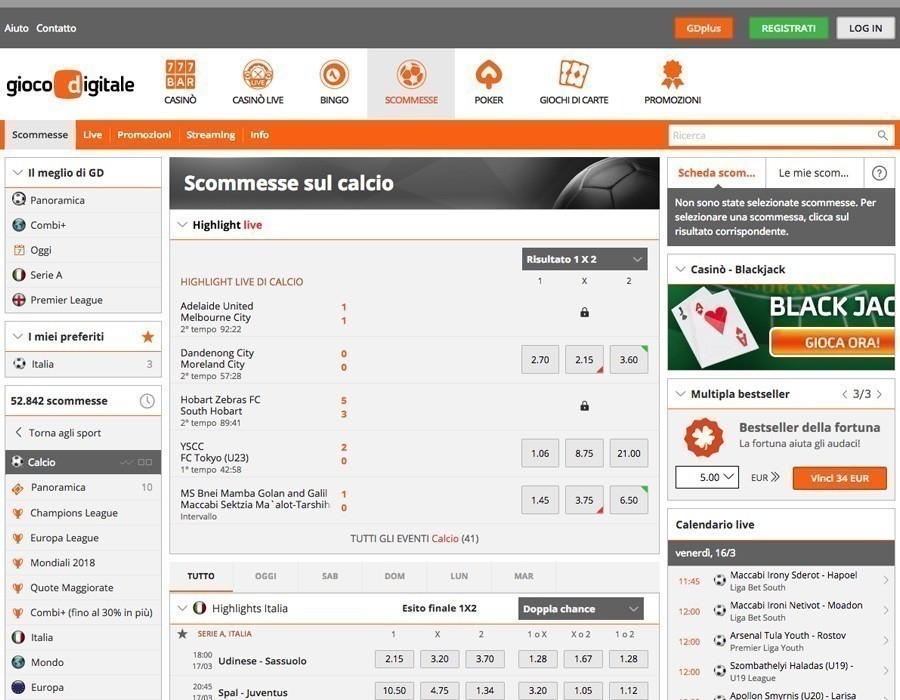Select the Scommesse soccer ball icon
The height and width of the screenshot is (700, 900).
(x=411, y=75)
